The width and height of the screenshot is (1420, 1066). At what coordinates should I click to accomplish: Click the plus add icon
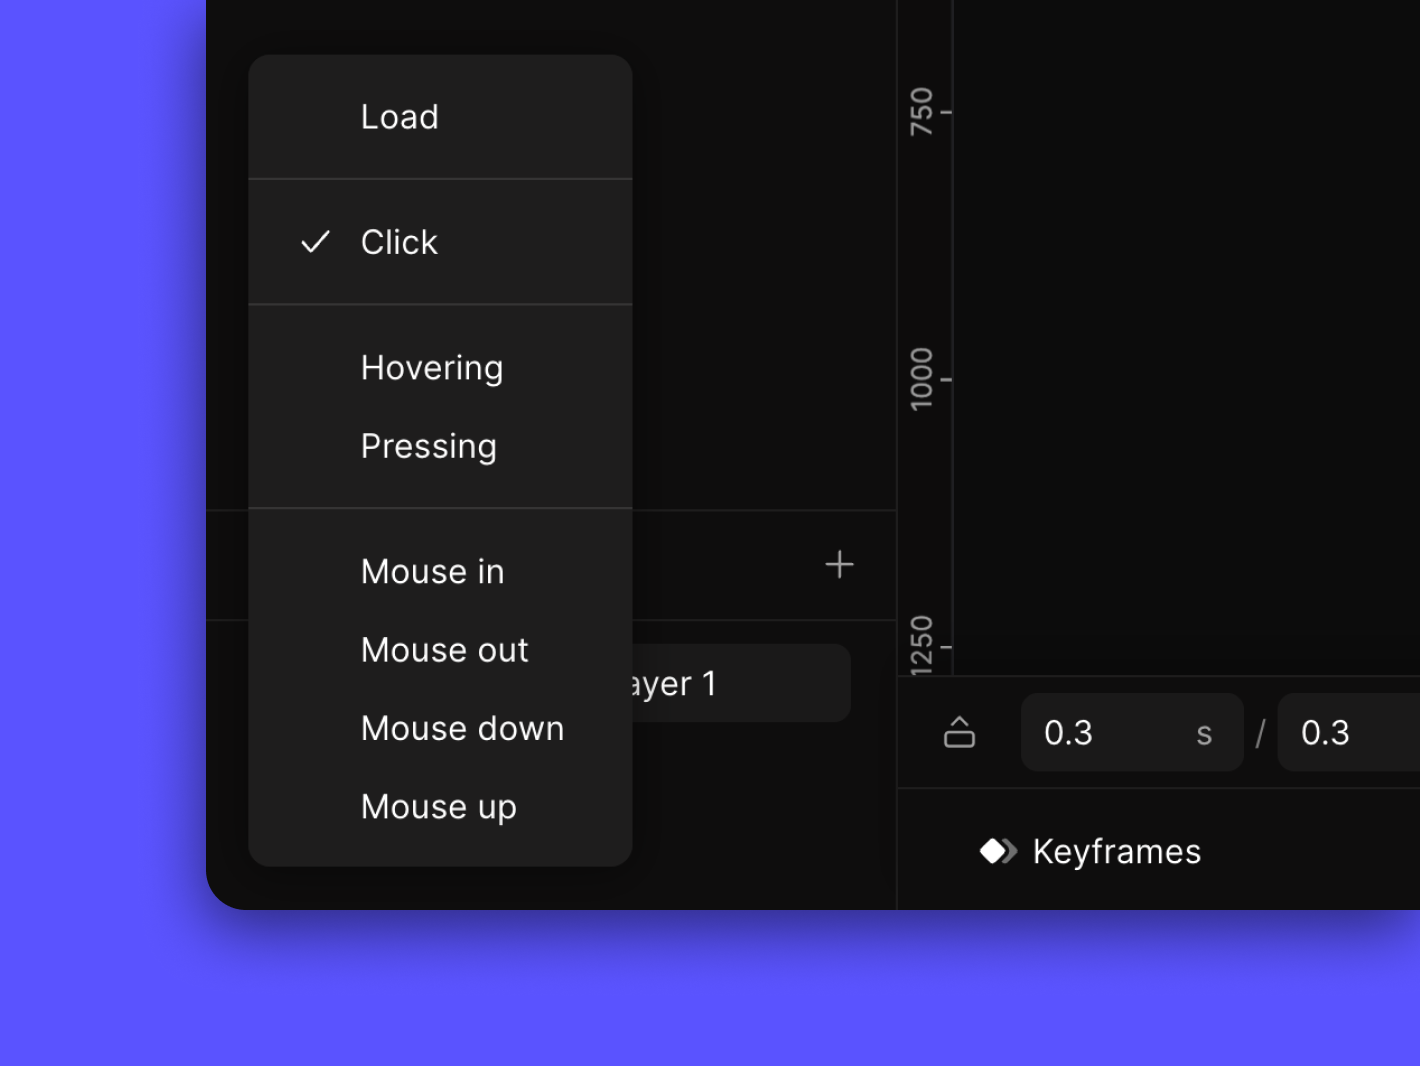coord(839,565)
